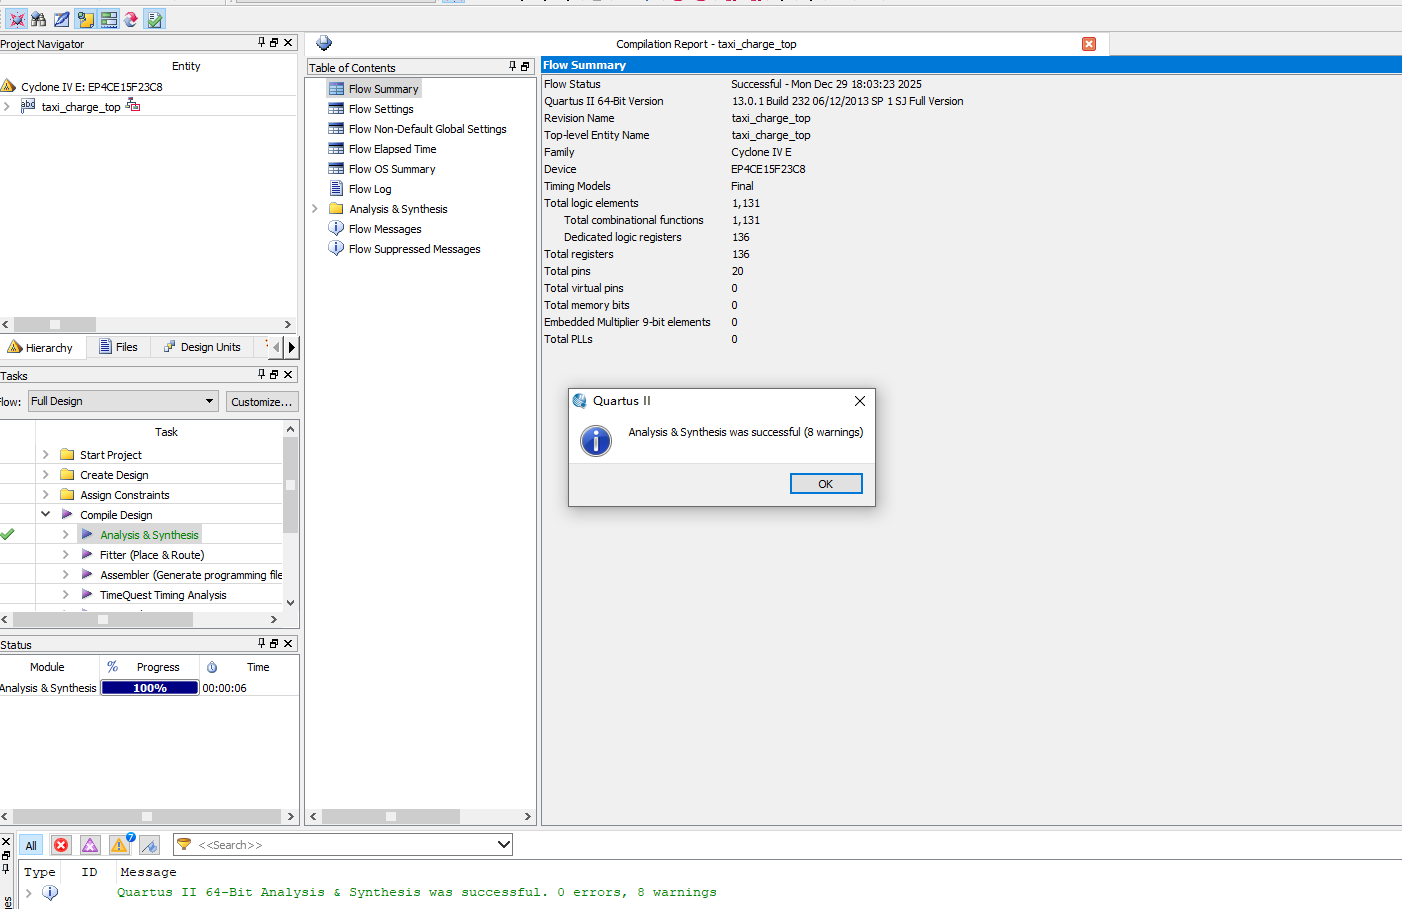Click the Cyclone IV E device warning icon

[x=9, y=86]
